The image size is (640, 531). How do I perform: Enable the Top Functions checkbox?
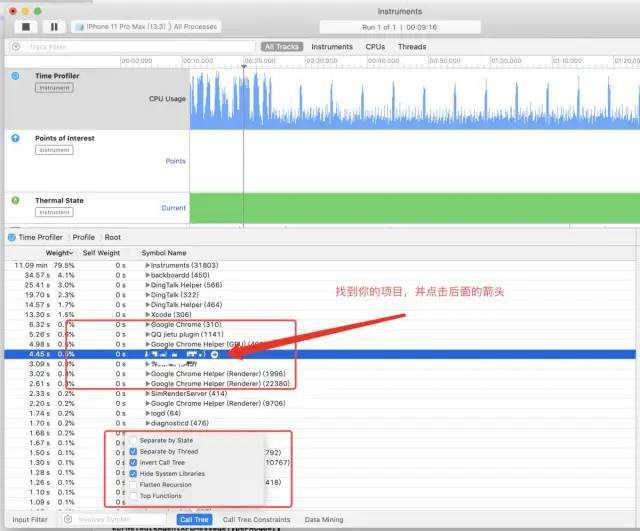tap(133, 495)
